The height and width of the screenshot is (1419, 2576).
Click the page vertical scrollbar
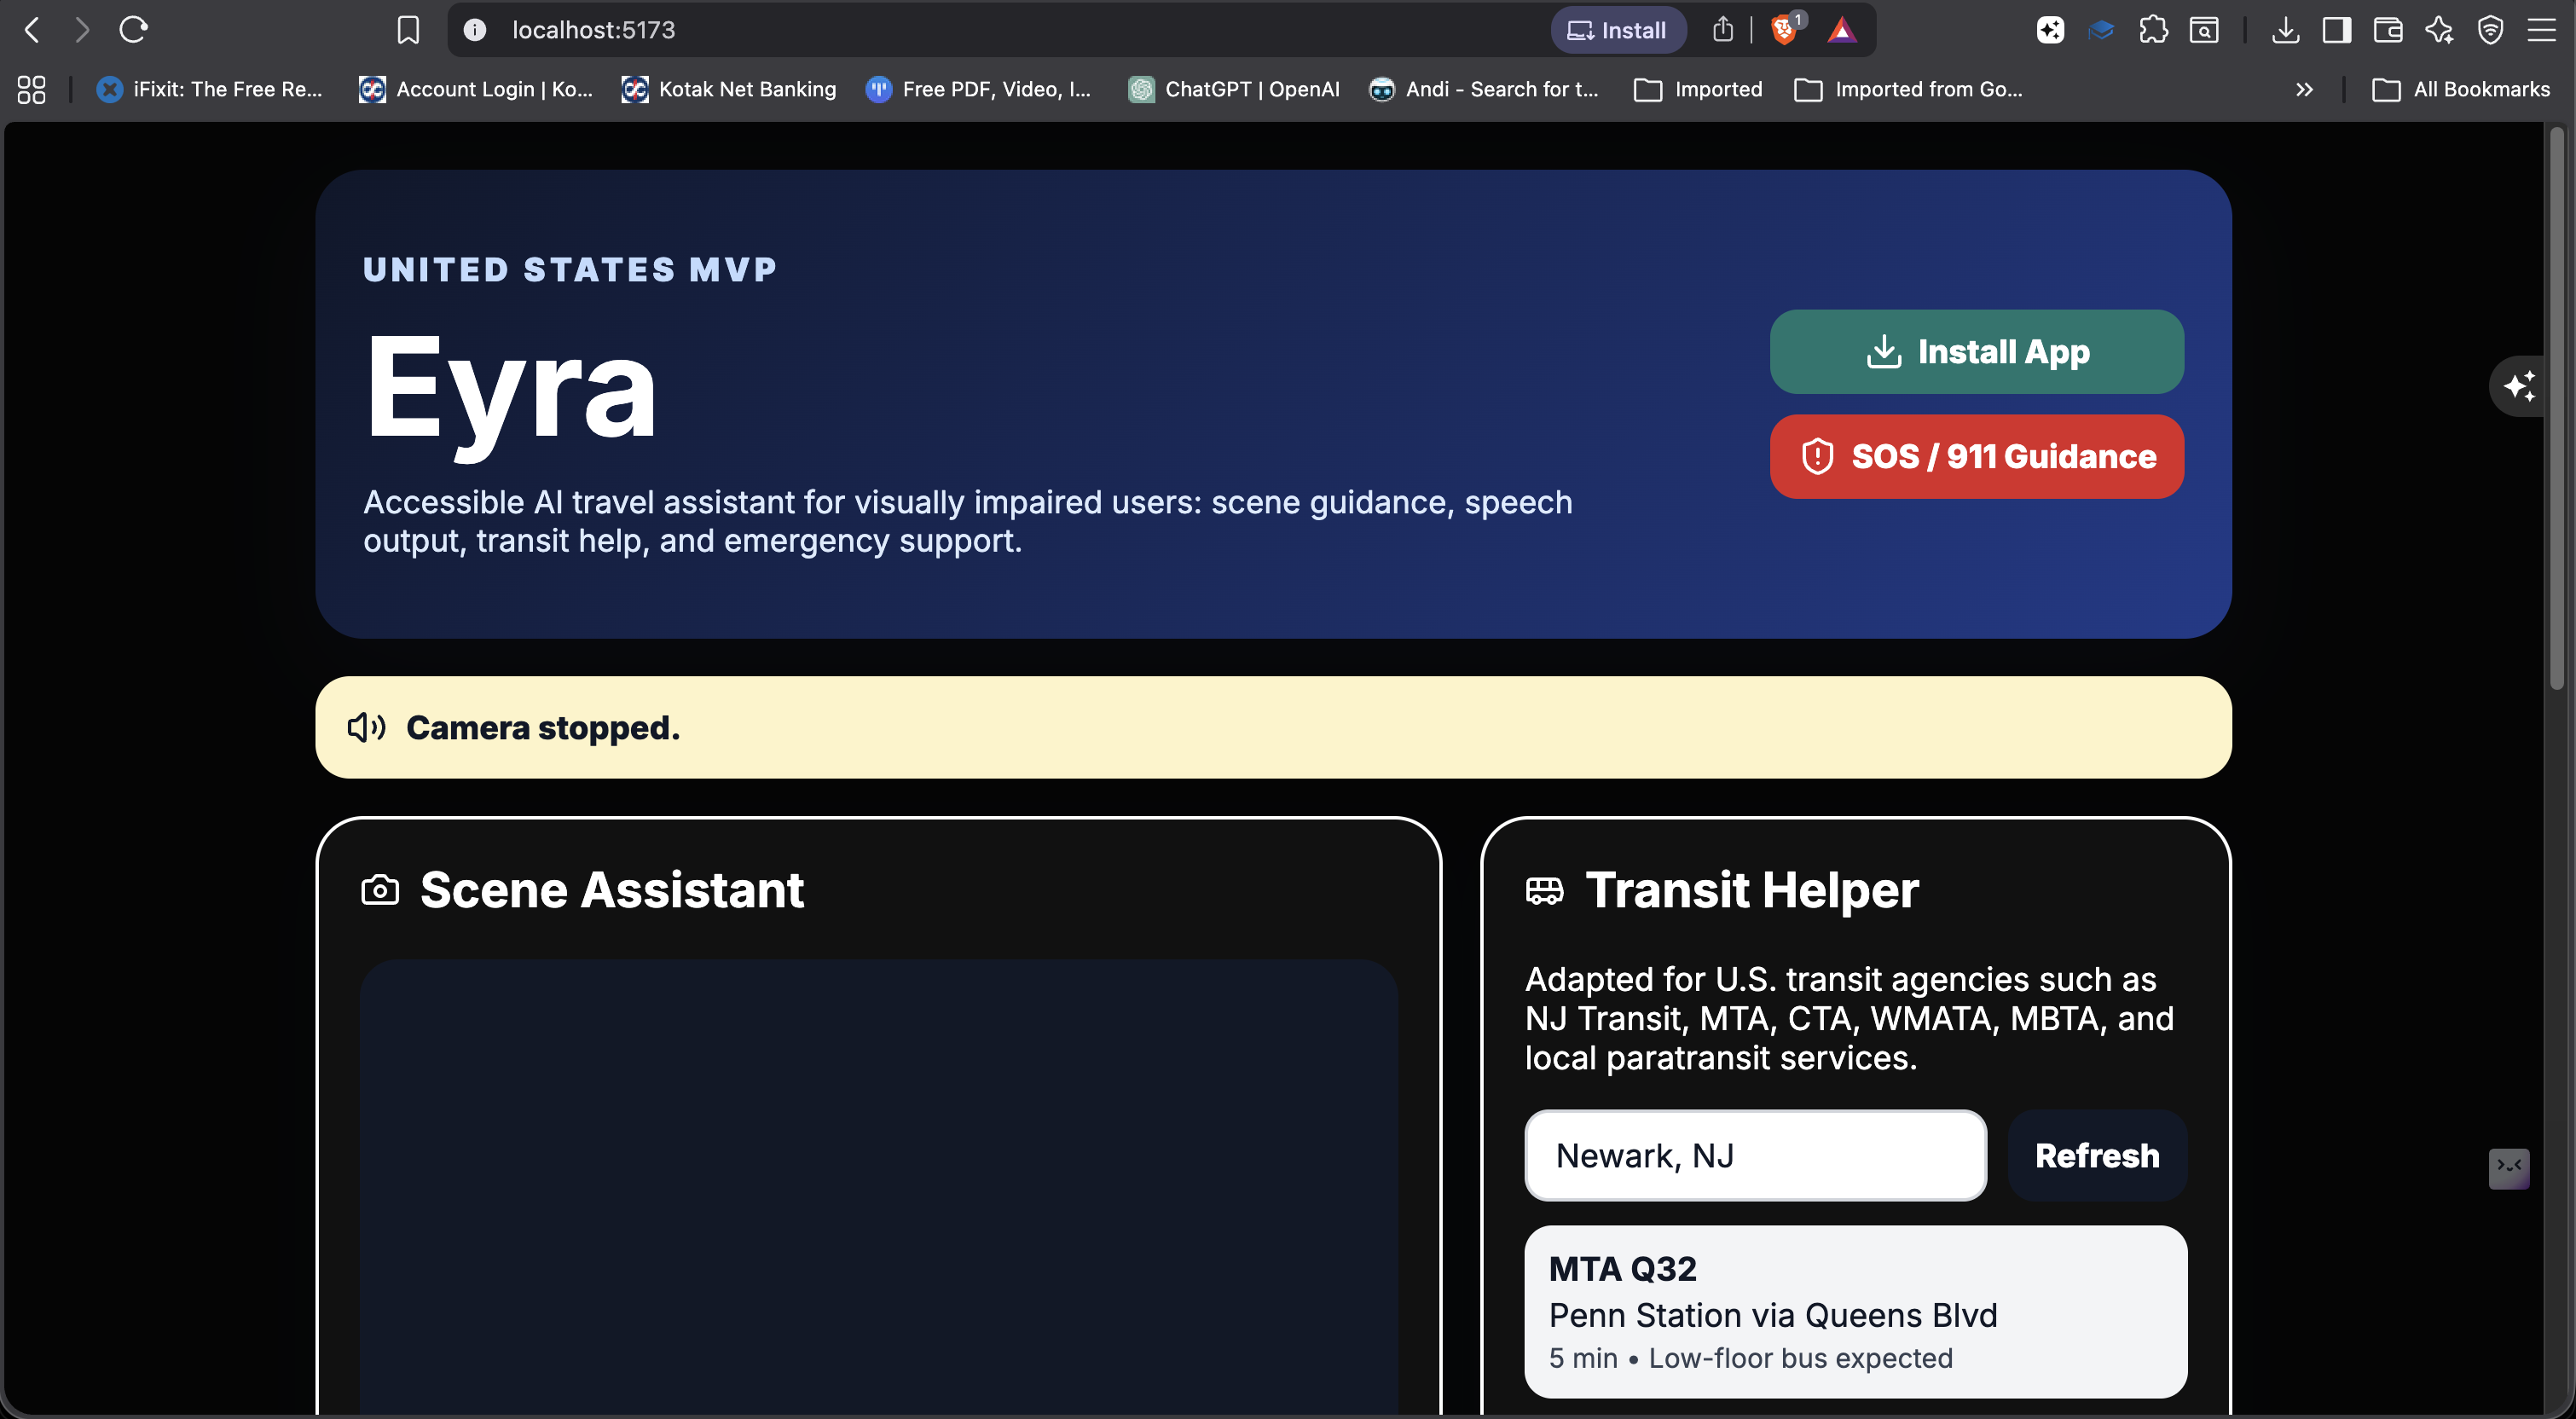tap(2556, 410)
